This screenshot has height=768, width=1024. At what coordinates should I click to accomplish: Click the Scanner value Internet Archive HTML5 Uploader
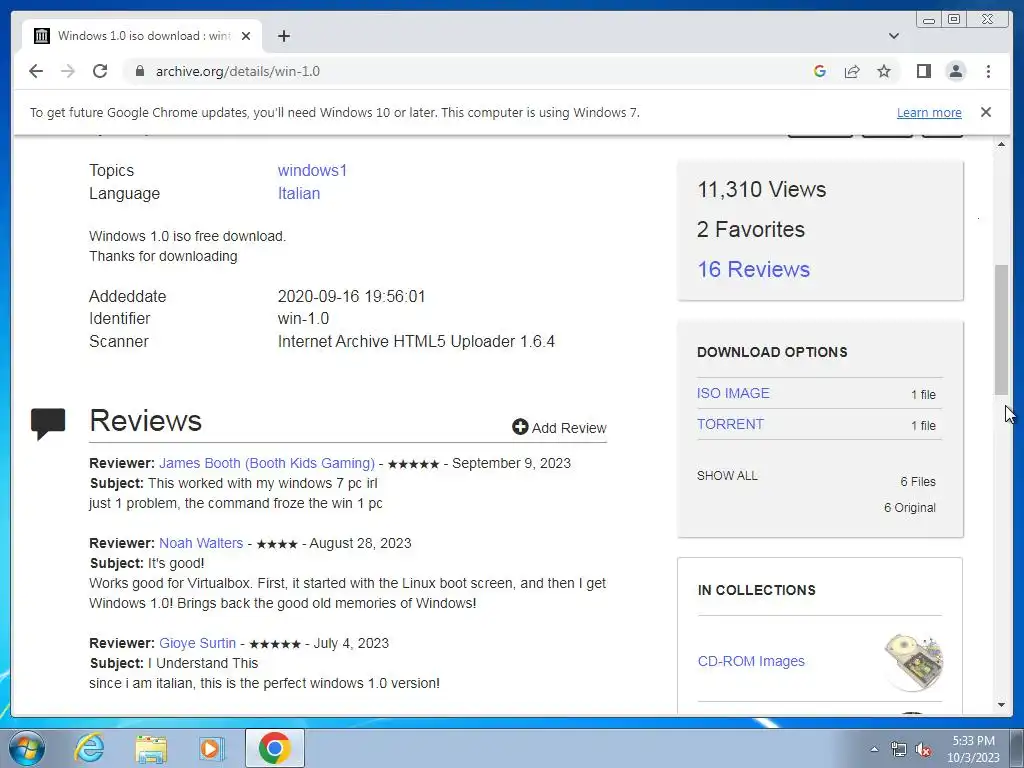click(416, 342)
